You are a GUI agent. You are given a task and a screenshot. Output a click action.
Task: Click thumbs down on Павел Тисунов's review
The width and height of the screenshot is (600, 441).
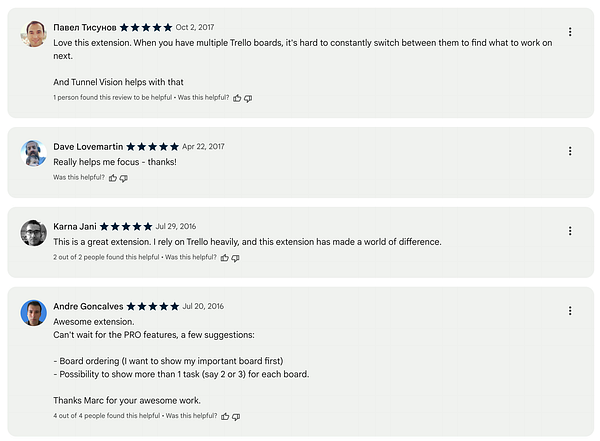click(248, 98)
